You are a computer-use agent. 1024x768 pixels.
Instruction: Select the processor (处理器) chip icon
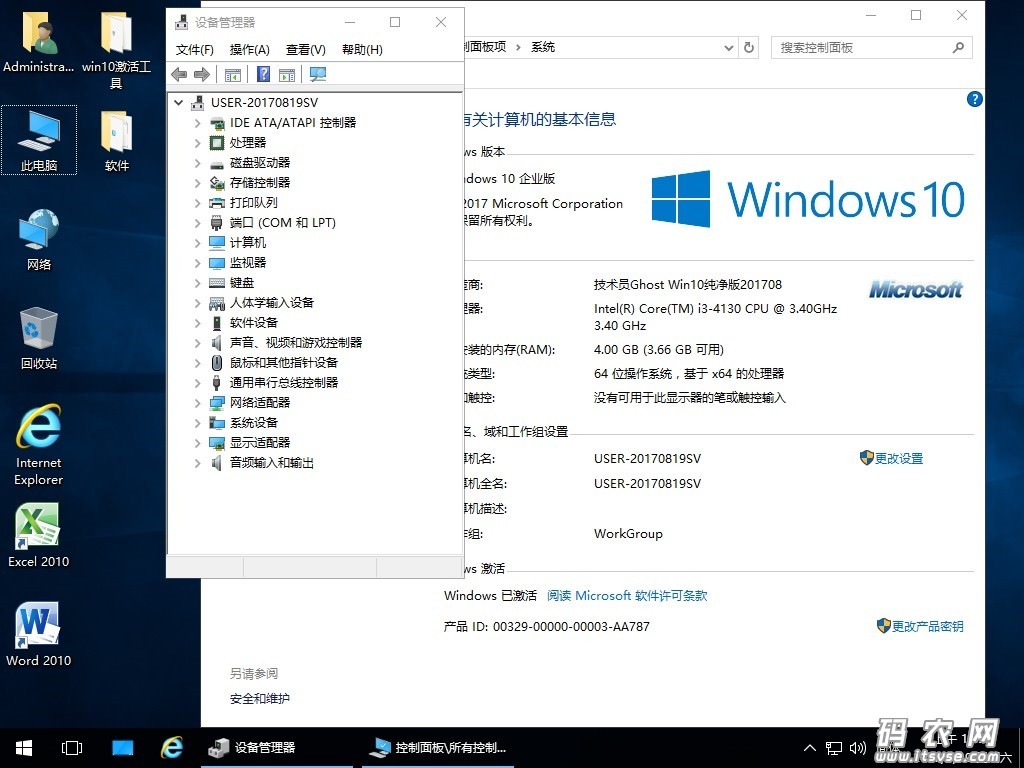point(217,142)
